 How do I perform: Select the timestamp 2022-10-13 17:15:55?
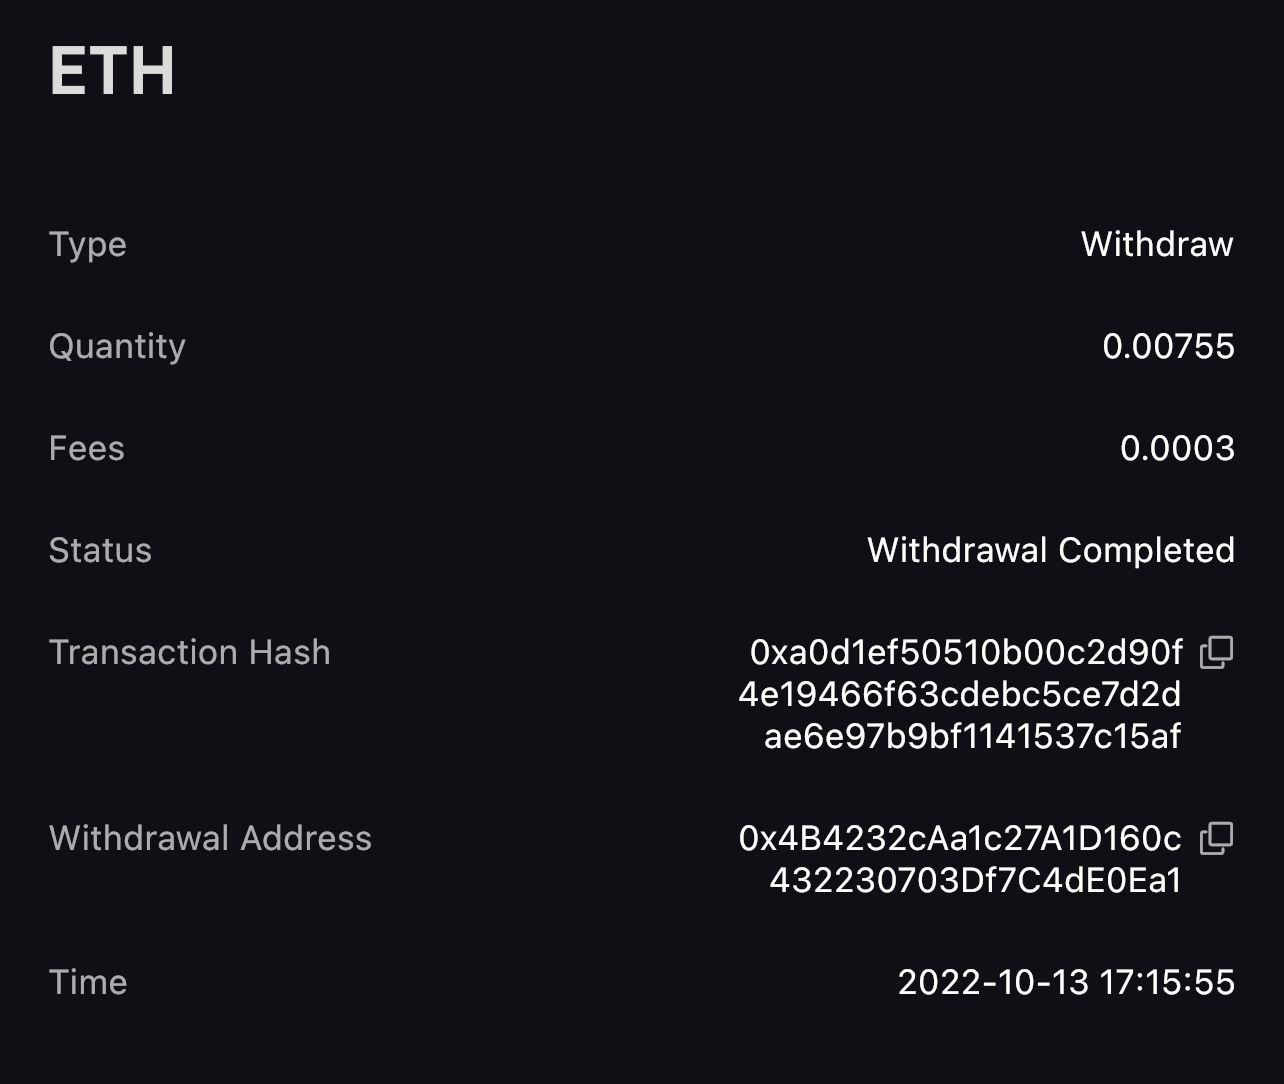tap(1066, 982)
